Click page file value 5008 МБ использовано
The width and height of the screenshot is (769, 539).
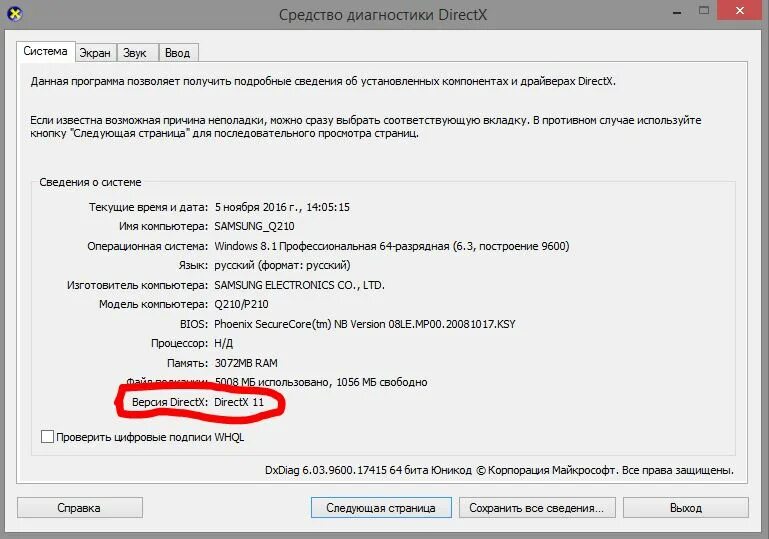click(x=321, y=383)
